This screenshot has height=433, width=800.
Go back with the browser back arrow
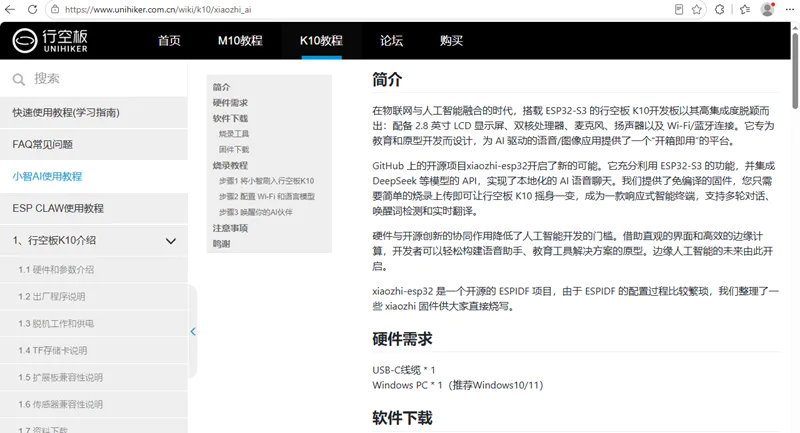click(x=10, y=9)
